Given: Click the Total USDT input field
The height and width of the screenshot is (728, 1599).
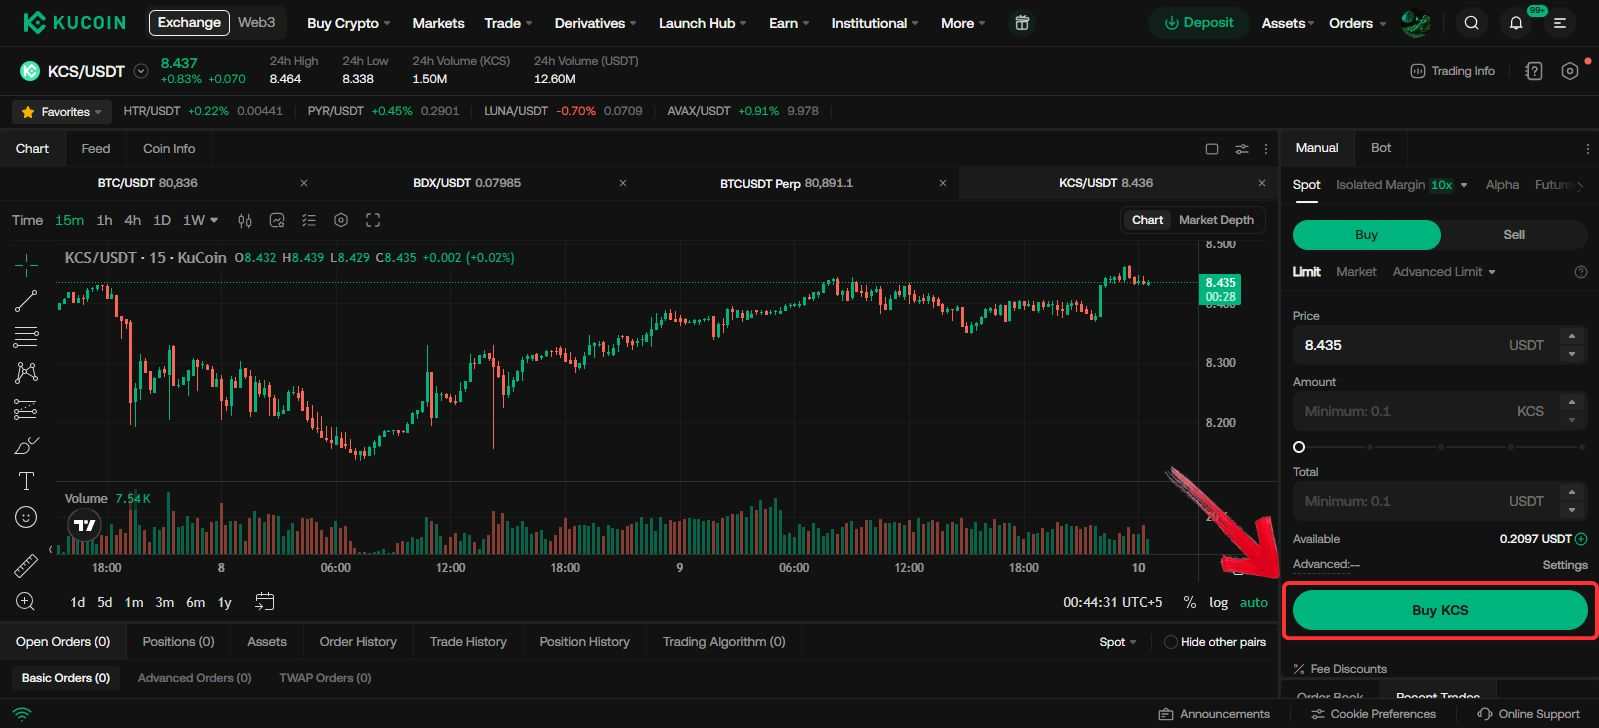Looking at the screenshot, I should coord(1440,501).
